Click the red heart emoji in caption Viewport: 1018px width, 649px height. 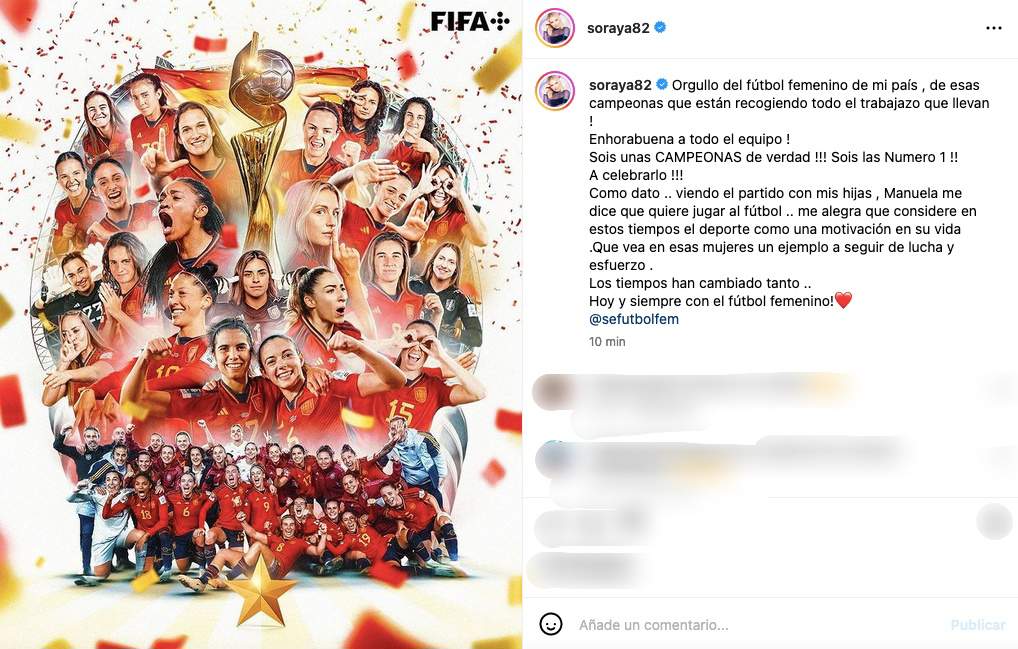(x=843, y=300)
